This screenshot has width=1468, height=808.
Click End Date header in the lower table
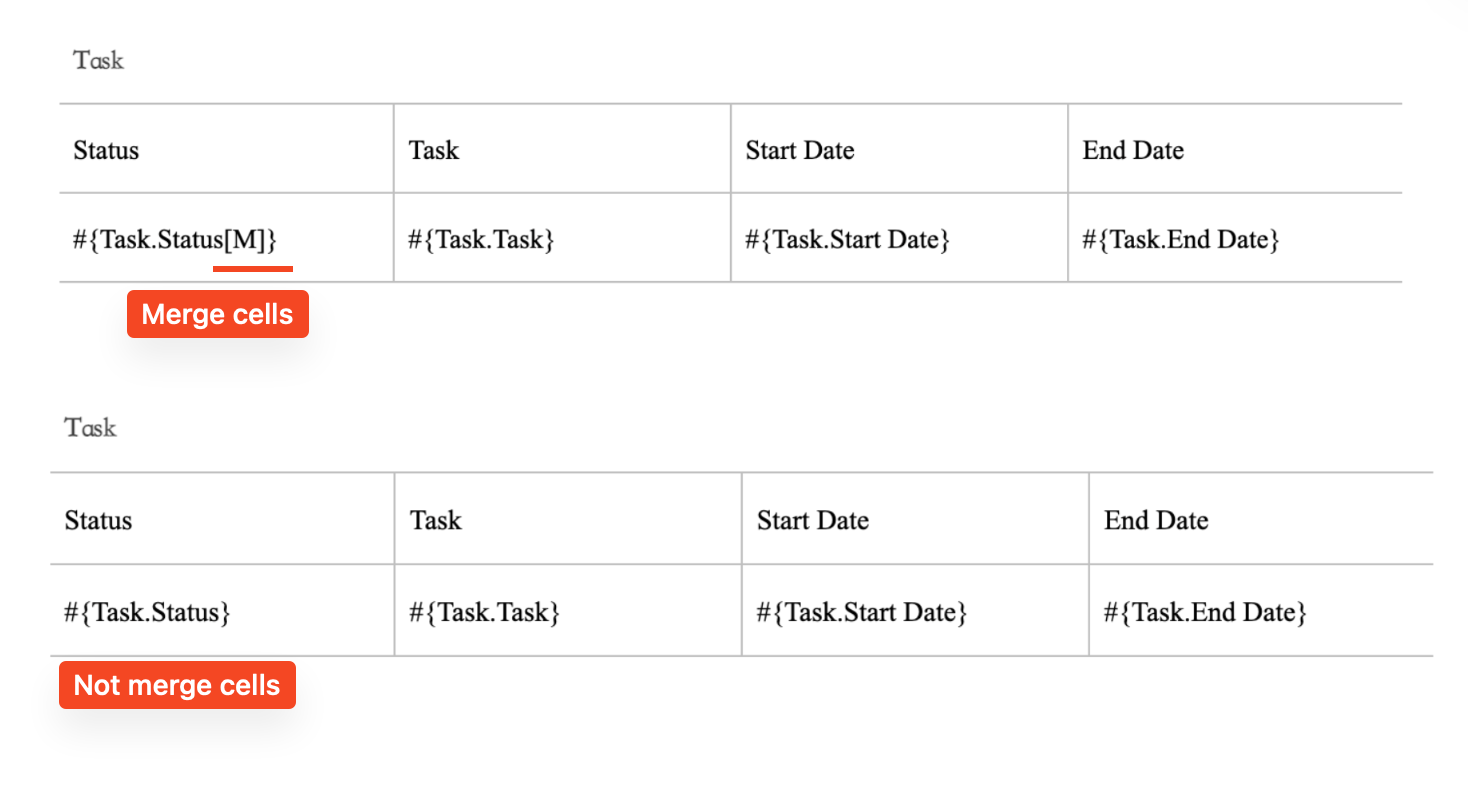[1155, 520]
